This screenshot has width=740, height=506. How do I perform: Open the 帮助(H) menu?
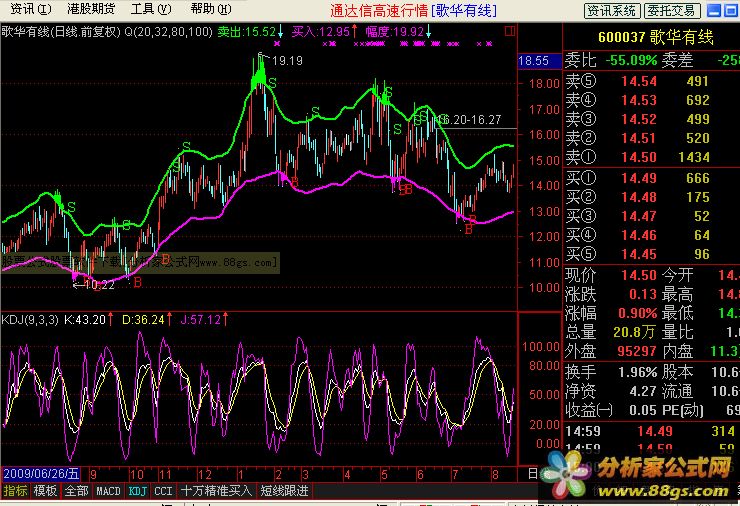[210, 8]
